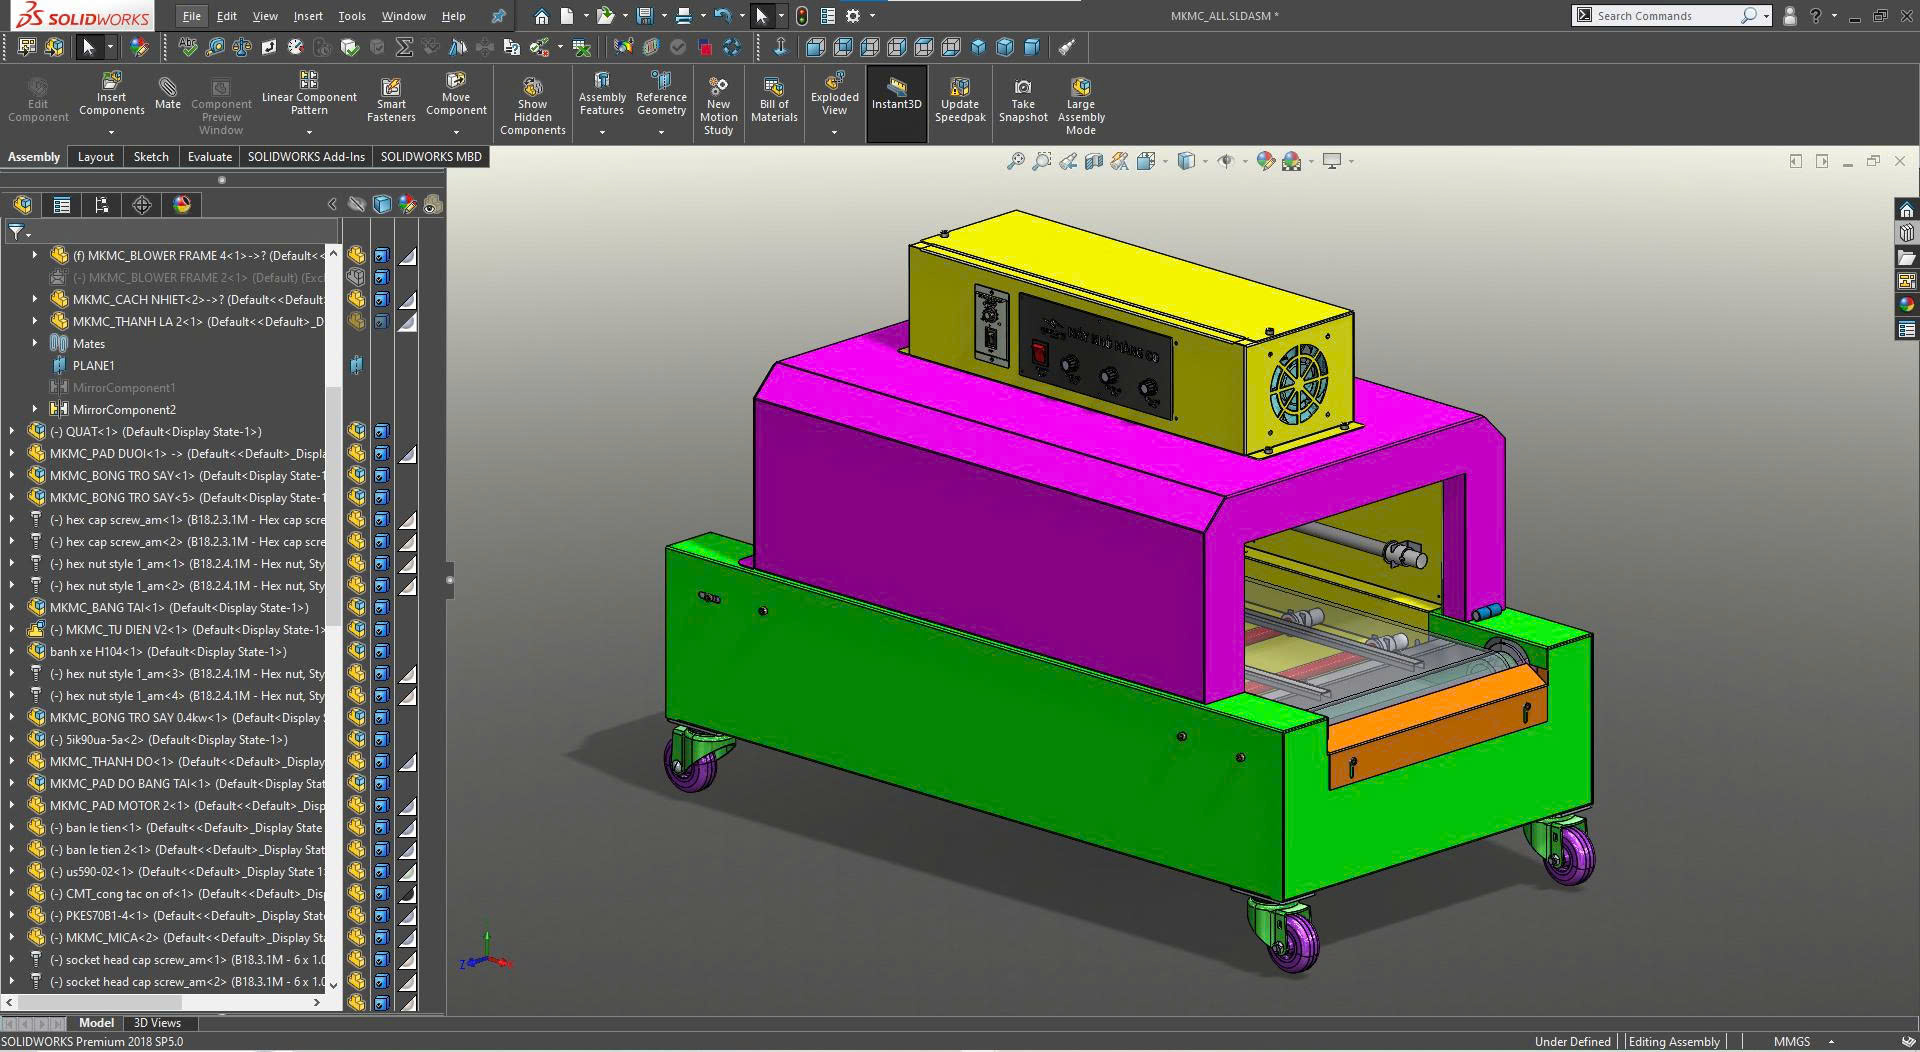Select the Mate tool
Image resolution: width=1920 pixels, height=1052 pixels.
point(167,95)
